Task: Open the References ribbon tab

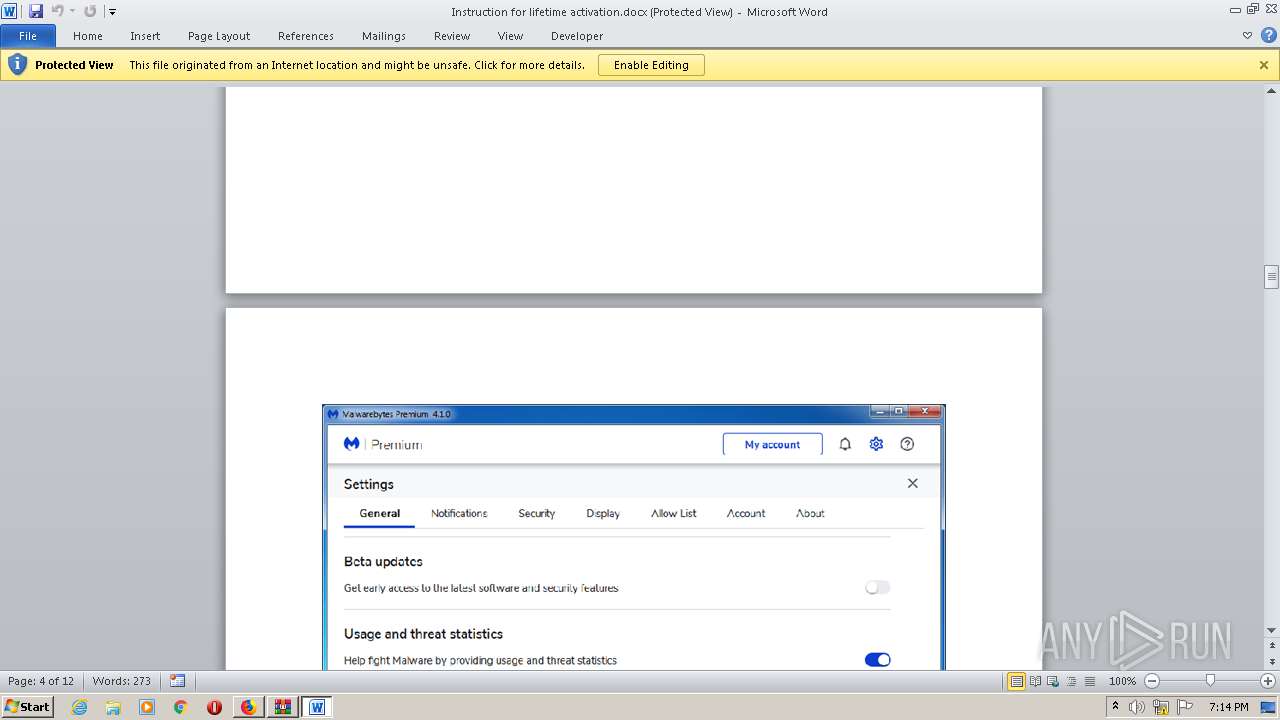Action: (306, 36)
